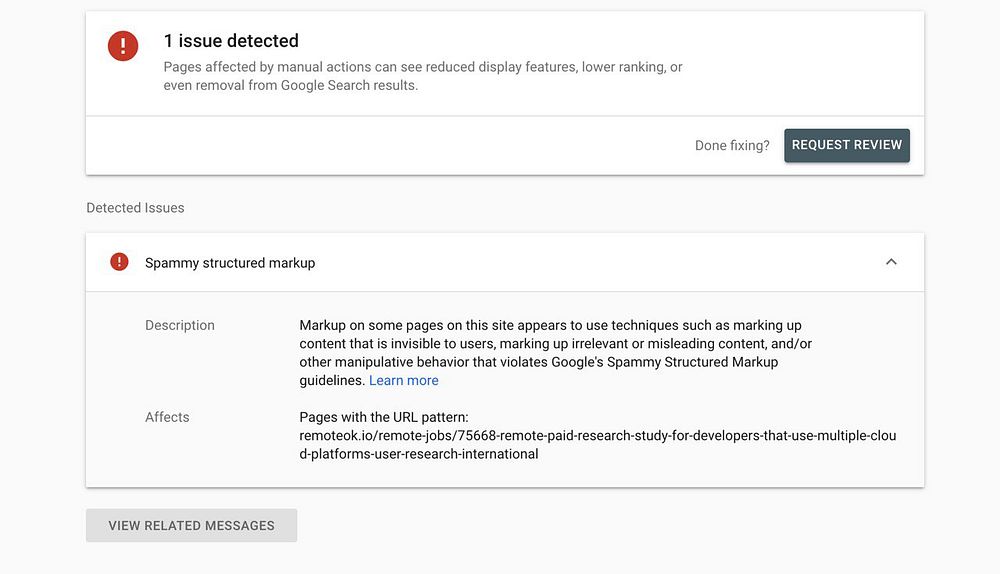Click the 'Affects' field label
Viewport: 1000px width, 574px height.
point(167,417)
